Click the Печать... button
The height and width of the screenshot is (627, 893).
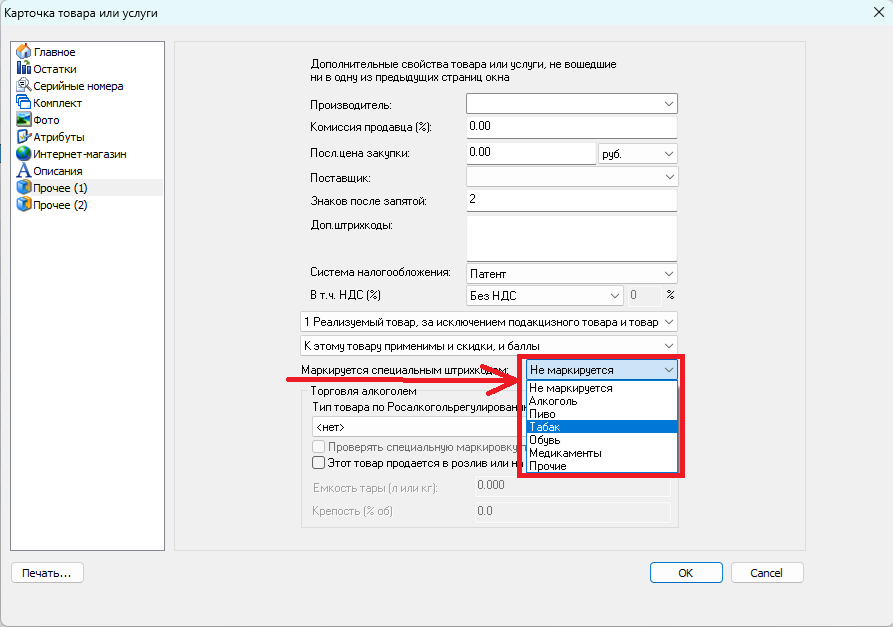click(47, 573)
